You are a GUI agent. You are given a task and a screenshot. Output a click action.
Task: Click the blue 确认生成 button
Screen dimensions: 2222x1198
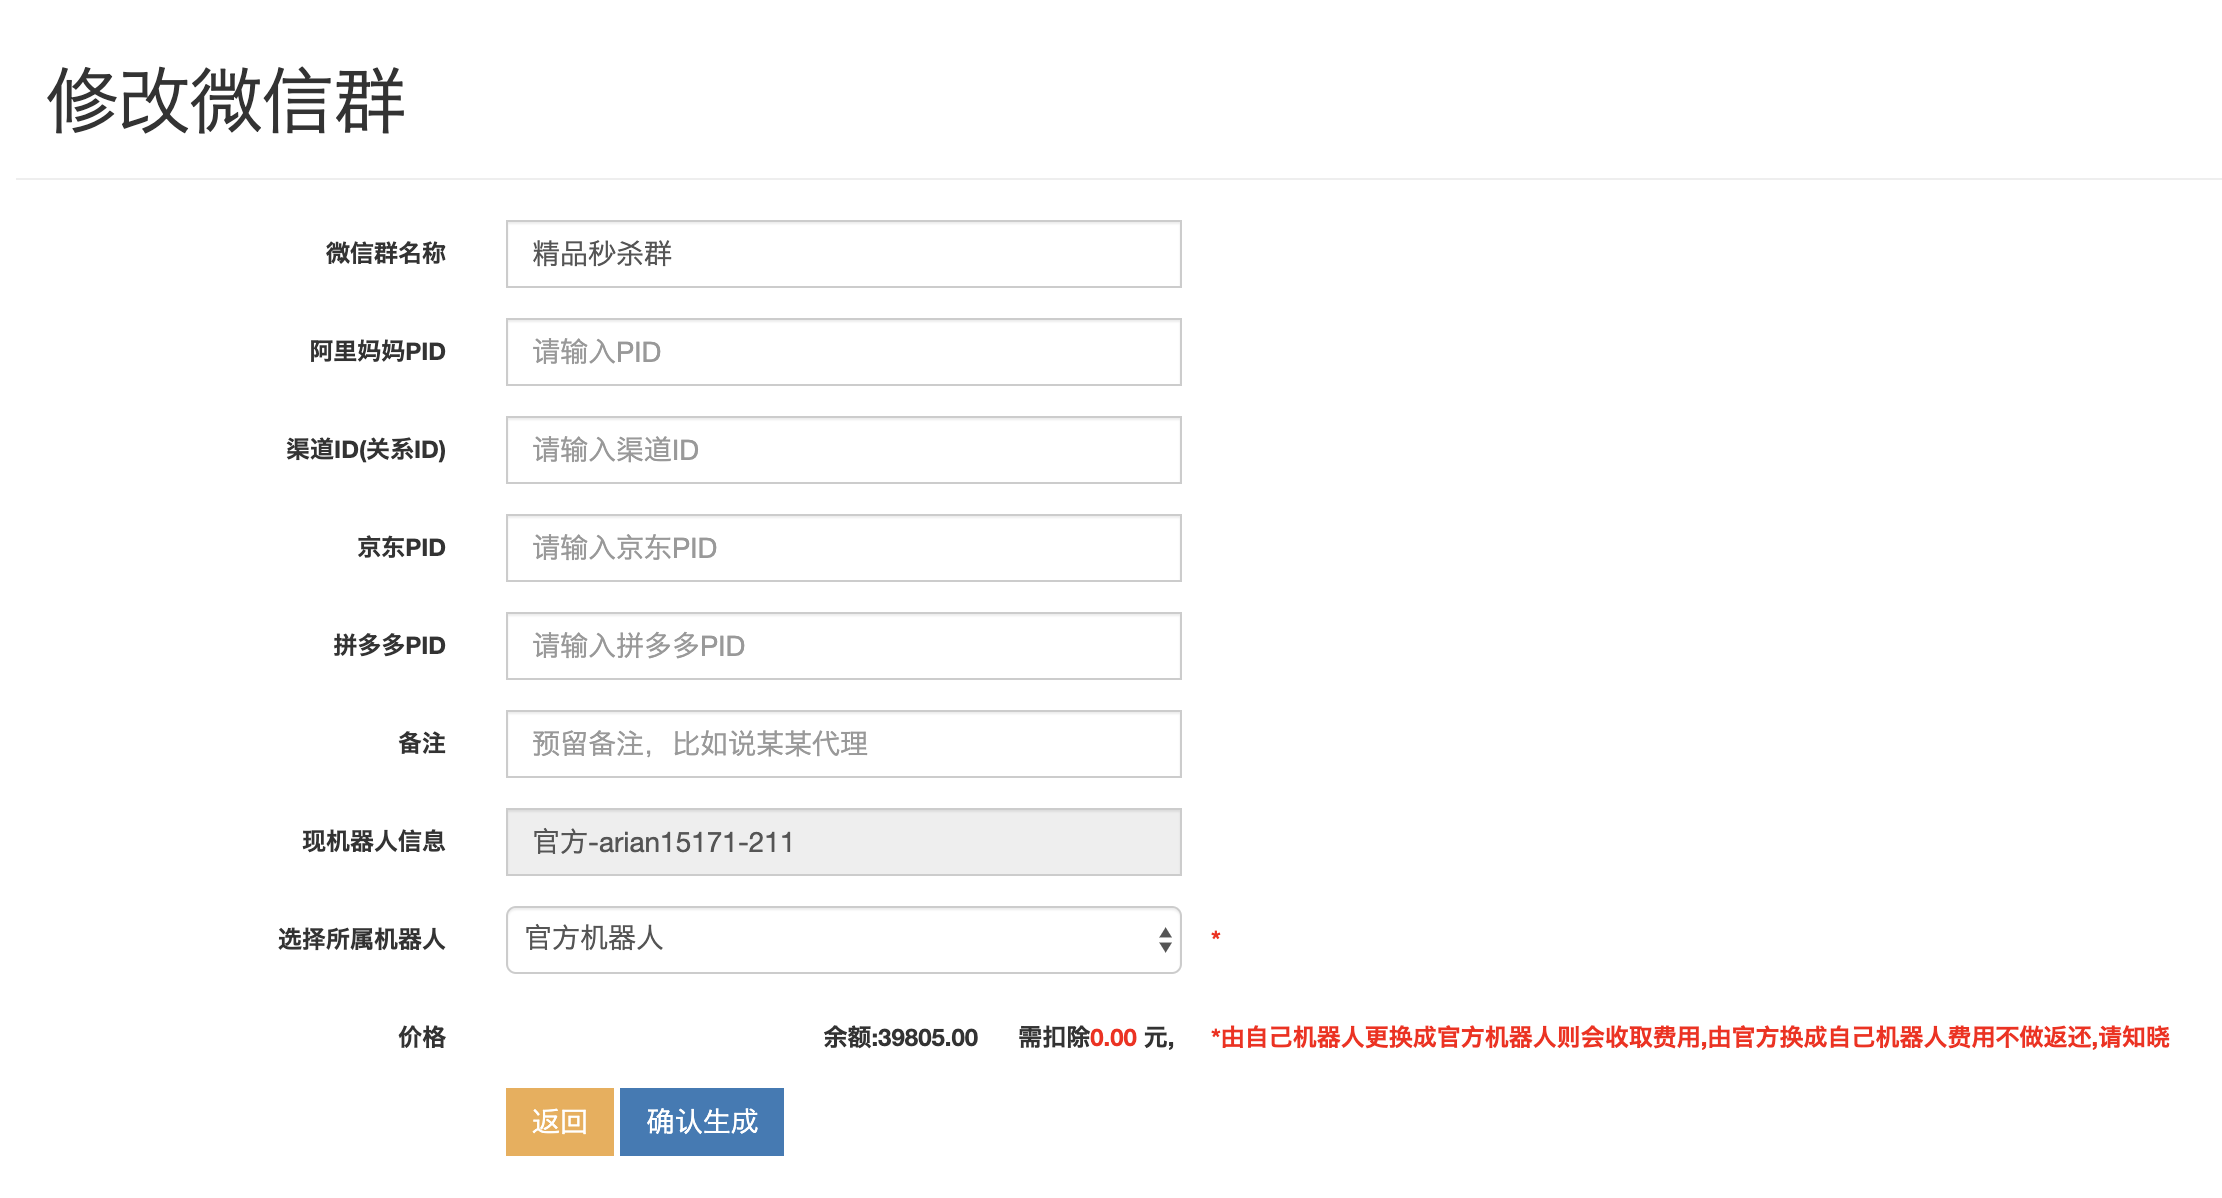coord(701,1122)
